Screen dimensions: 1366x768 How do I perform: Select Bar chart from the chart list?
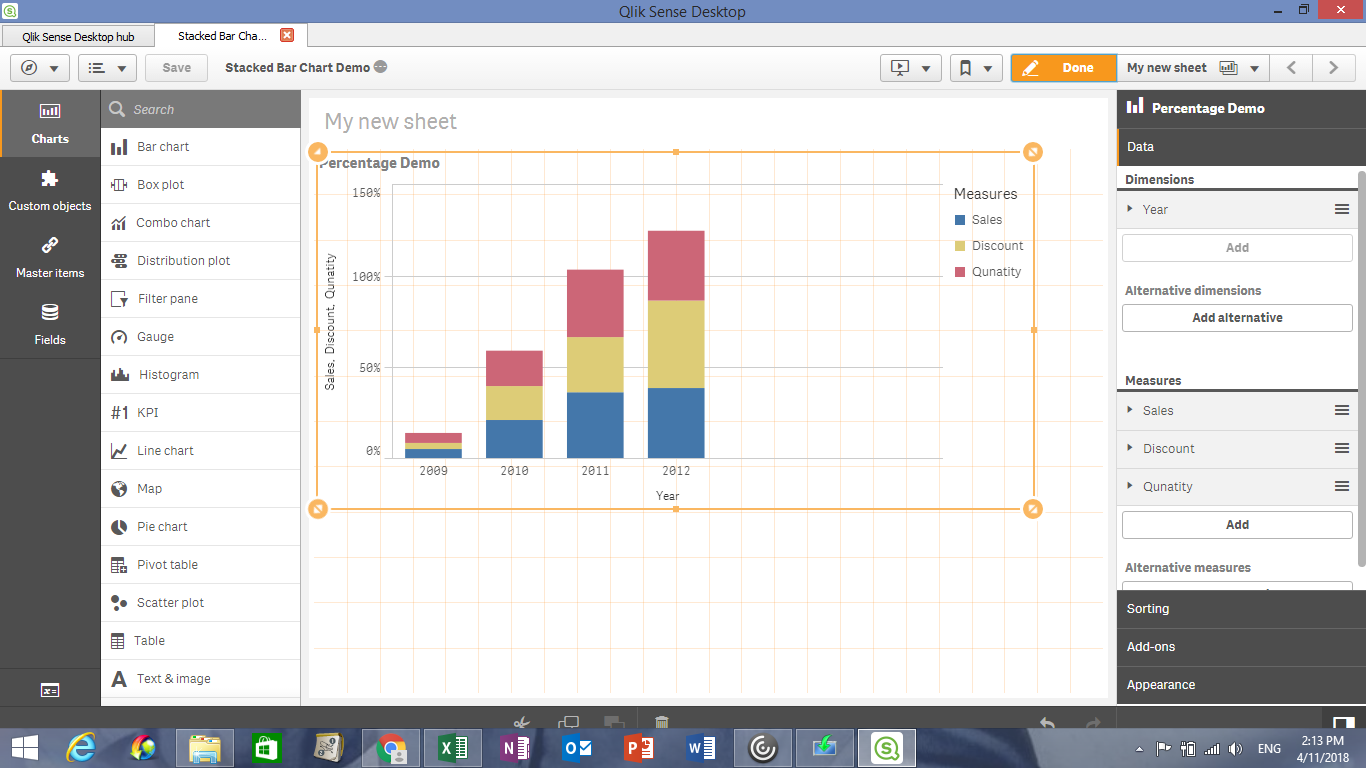point(200,147)
